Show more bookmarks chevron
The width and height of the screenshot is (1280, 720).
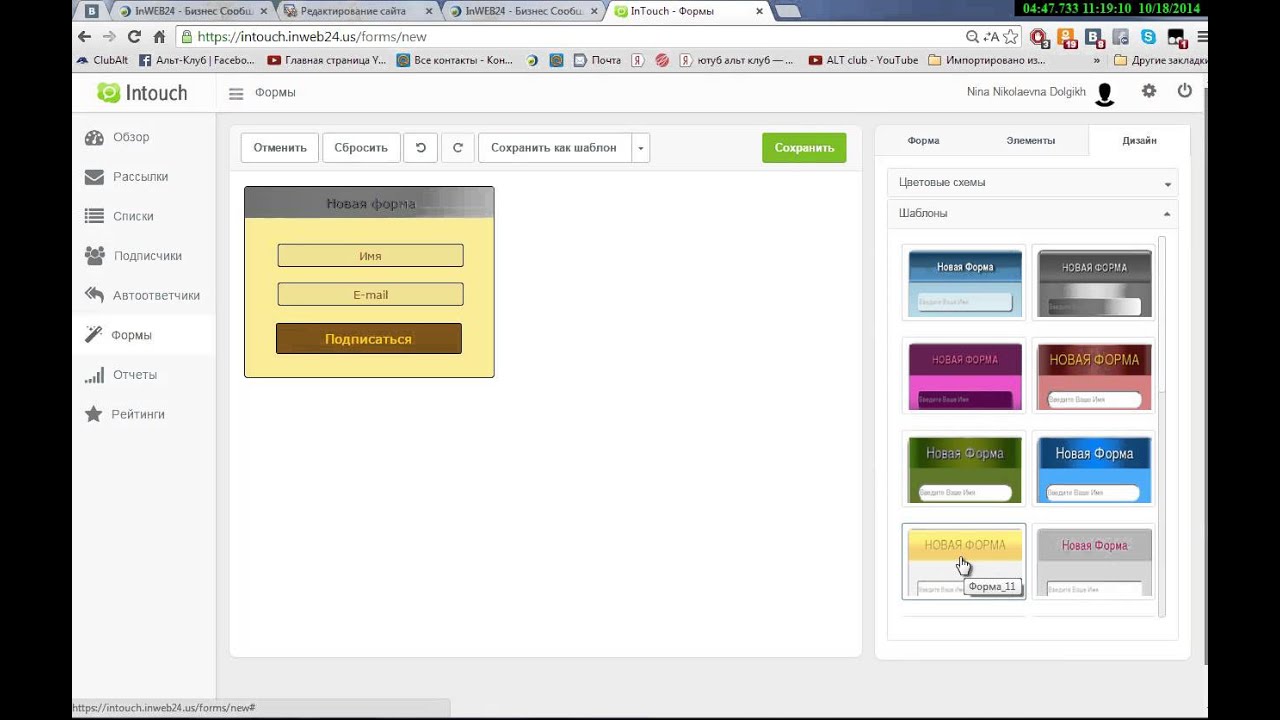(1097, 60)
